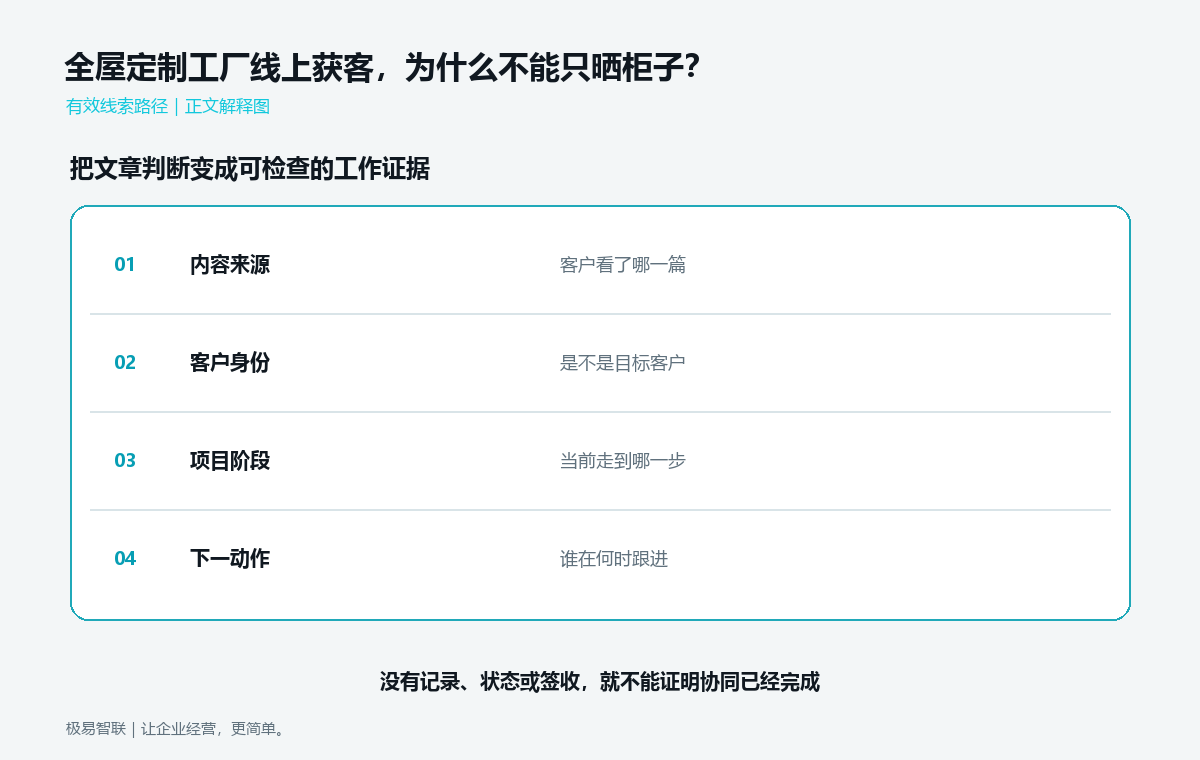Viewport: 1200px width, 760px height.
Task: Select the subtitle 有效线索路径｜正文解释图
Action: pyautogui.click(x=168, y=106)
